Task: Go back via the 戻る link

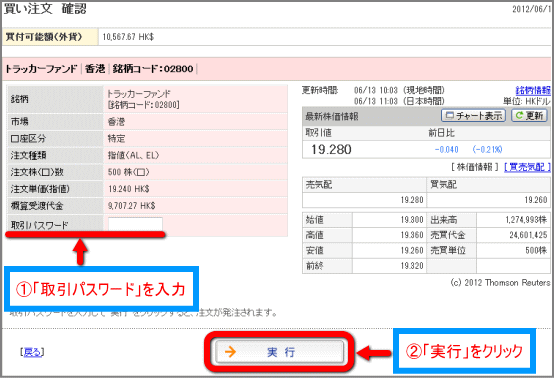Action: pyautogui.click(x=32, y=352)
